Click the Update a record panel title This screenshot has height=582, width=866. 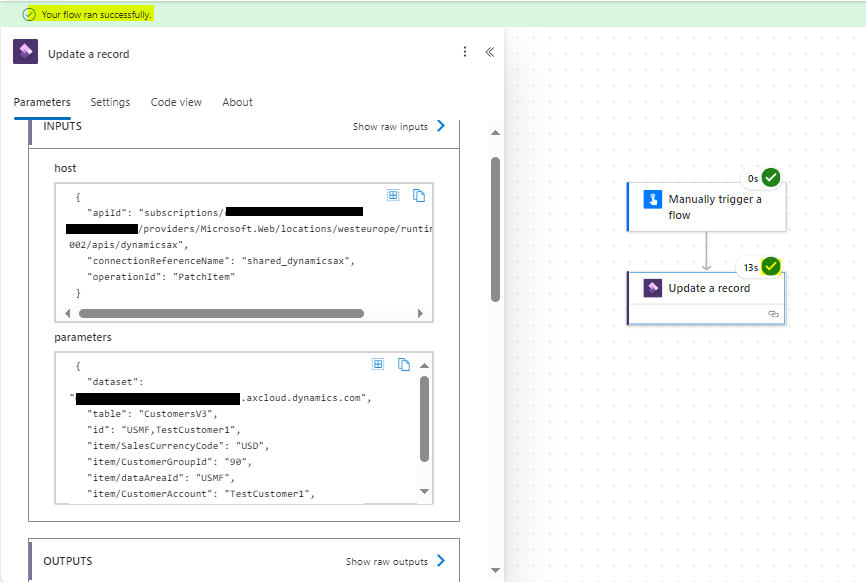click(x=88, y=54)
